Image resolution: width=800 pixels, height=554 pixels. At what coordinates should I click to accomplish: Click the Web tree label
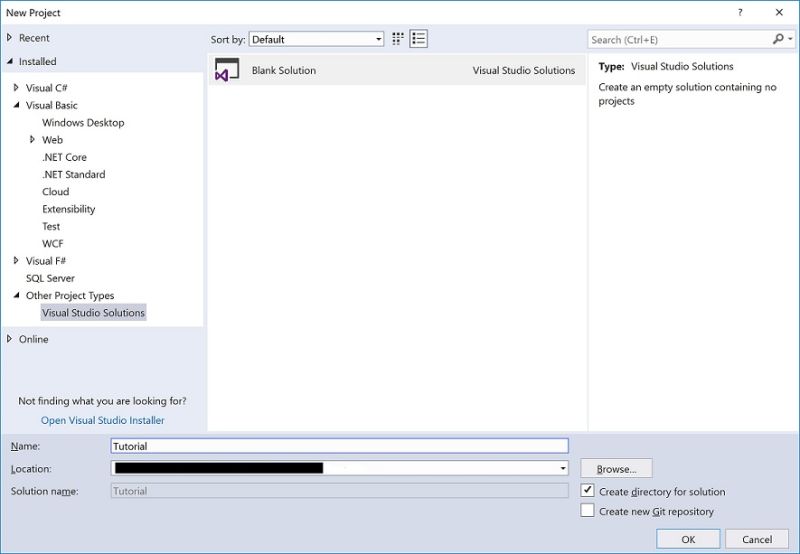52,140
